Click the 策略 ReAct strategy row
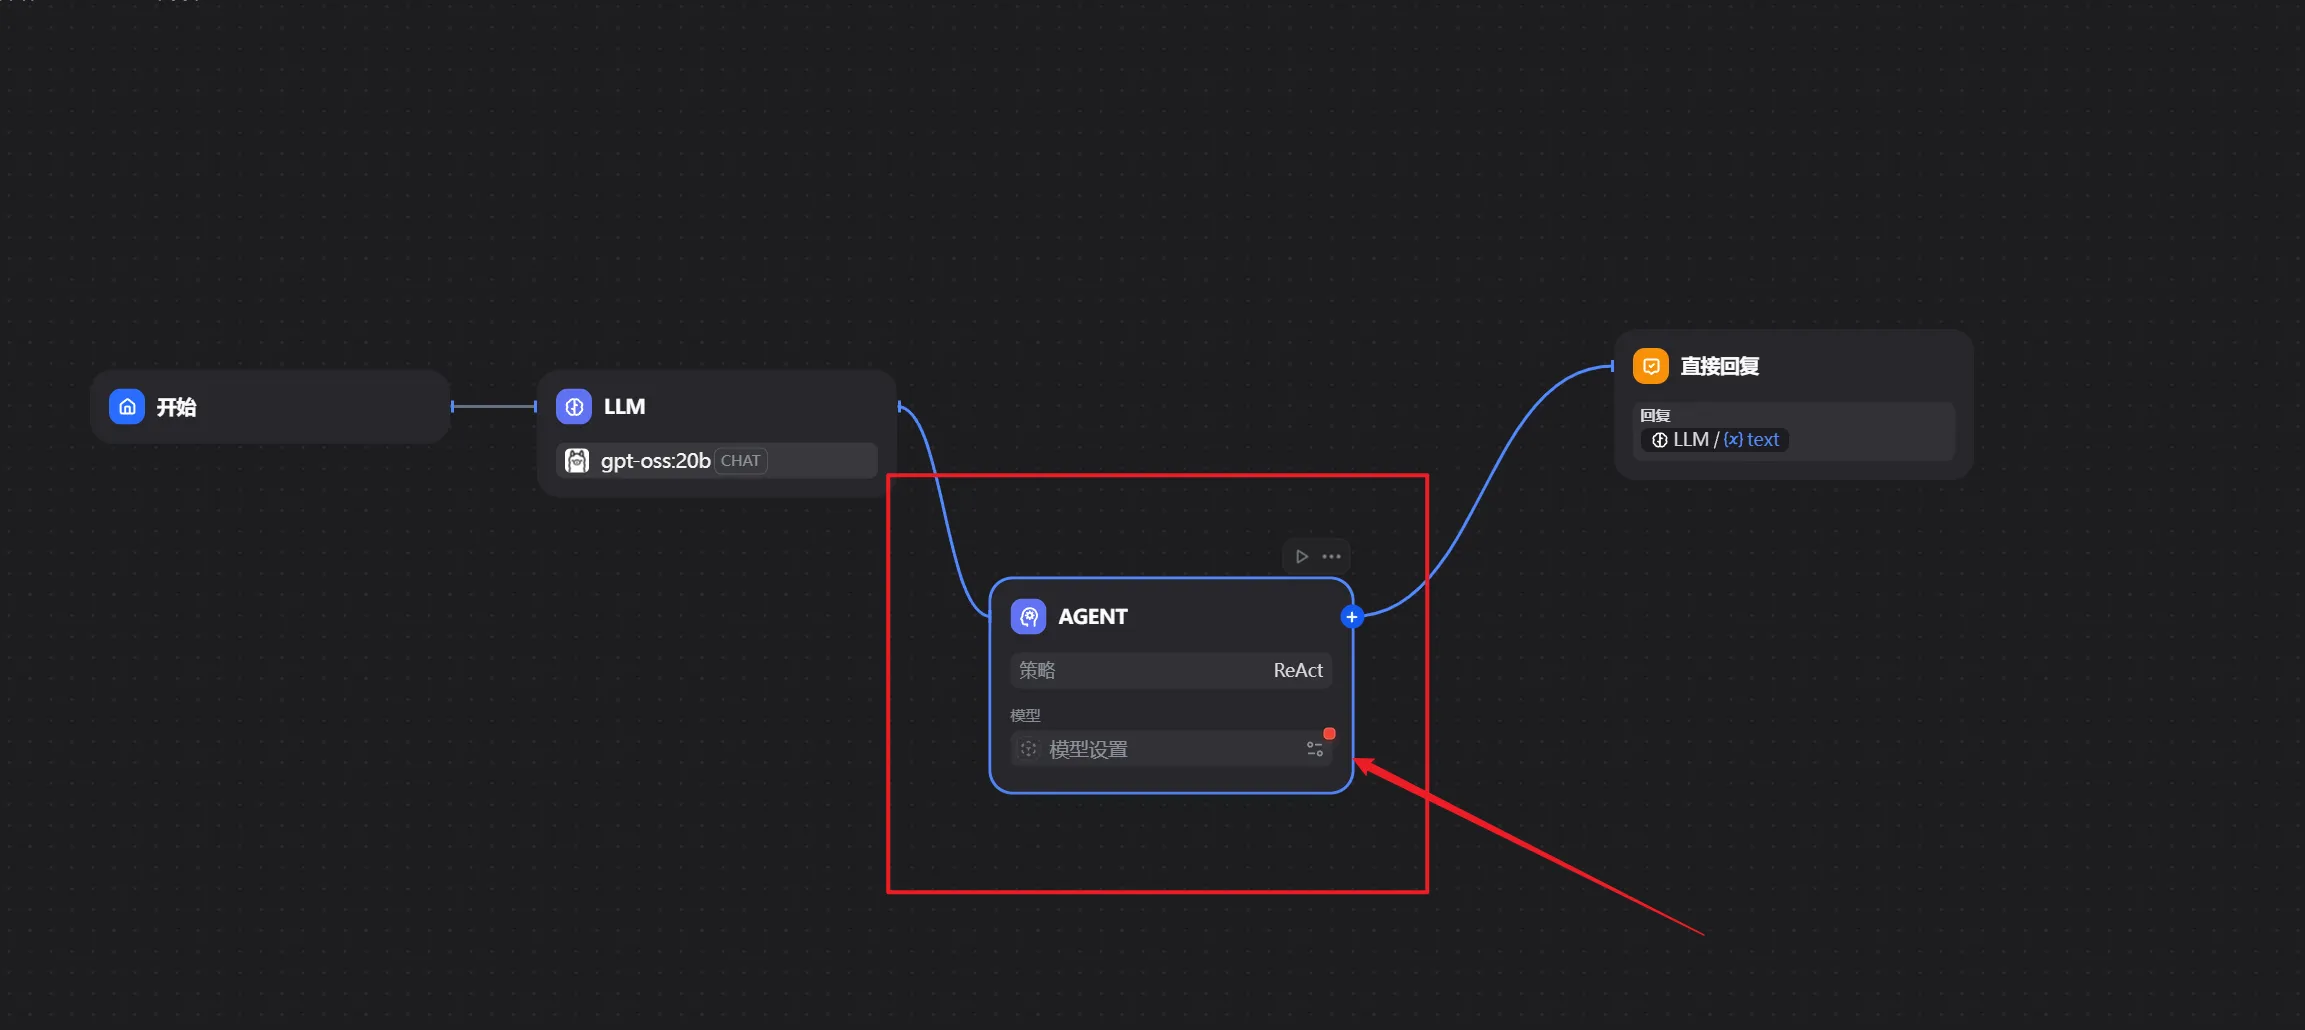 (1170, 670)
